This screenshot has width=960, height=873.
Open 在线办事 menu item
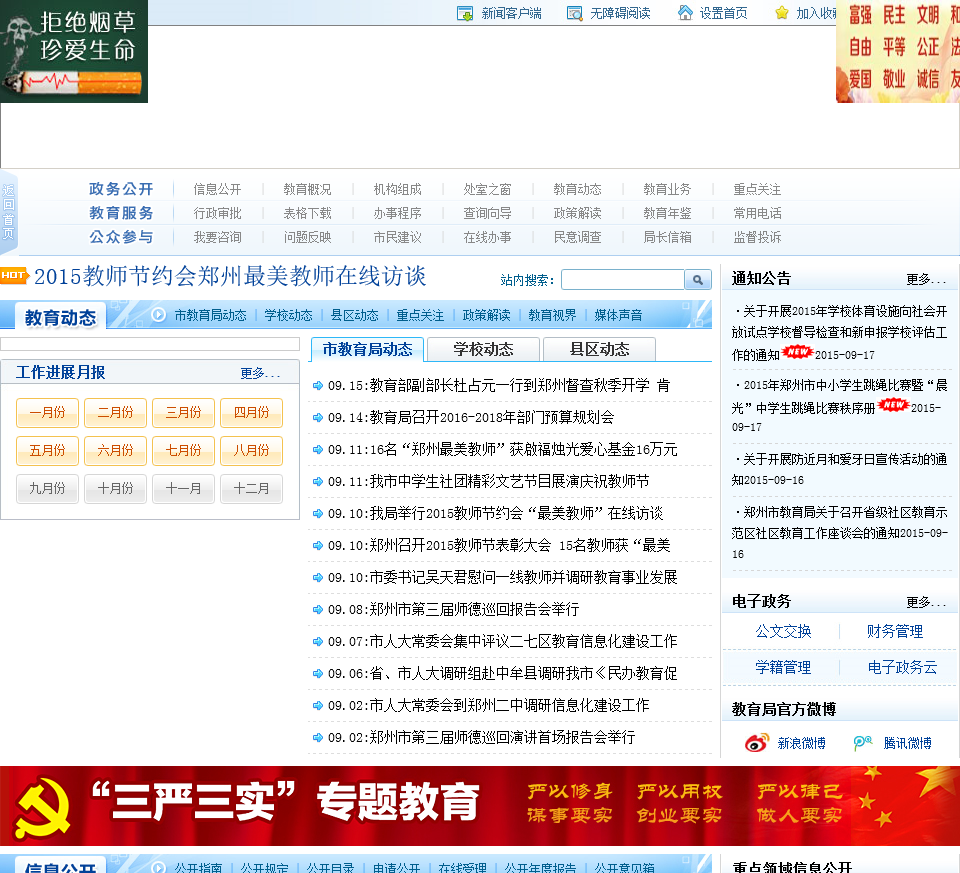click(x=487, y=237)
